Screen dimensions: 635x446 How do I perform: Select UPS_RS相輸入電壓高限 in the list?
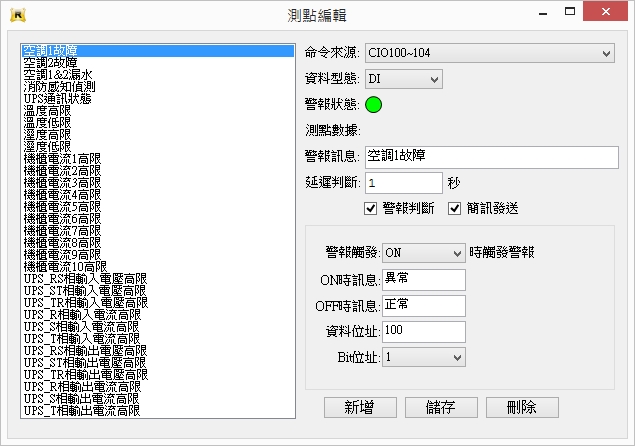[x=158, y=279]
